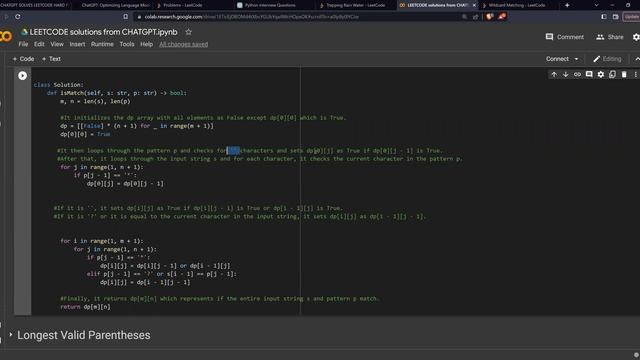The image size is (640, 360).
Task: Open the Help menu
Action: coord(147,44)
